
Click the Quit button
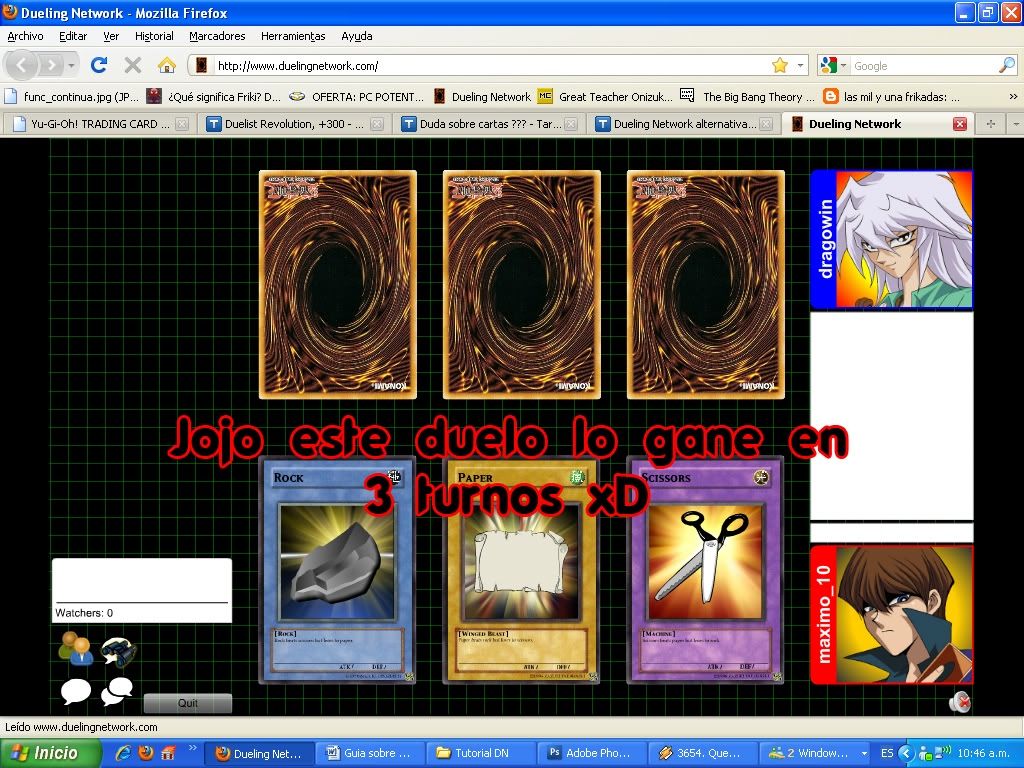coord(187,703)
